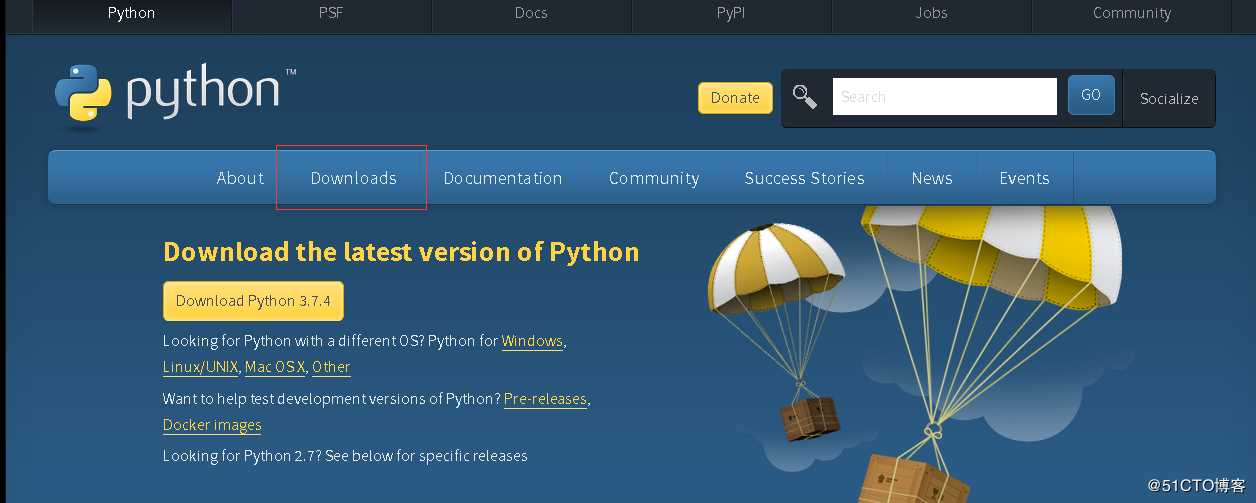The width and height of the screenshot is (1256, 503).
Task: Follow the Mac OS X link
Action: [x=275, y=367]
